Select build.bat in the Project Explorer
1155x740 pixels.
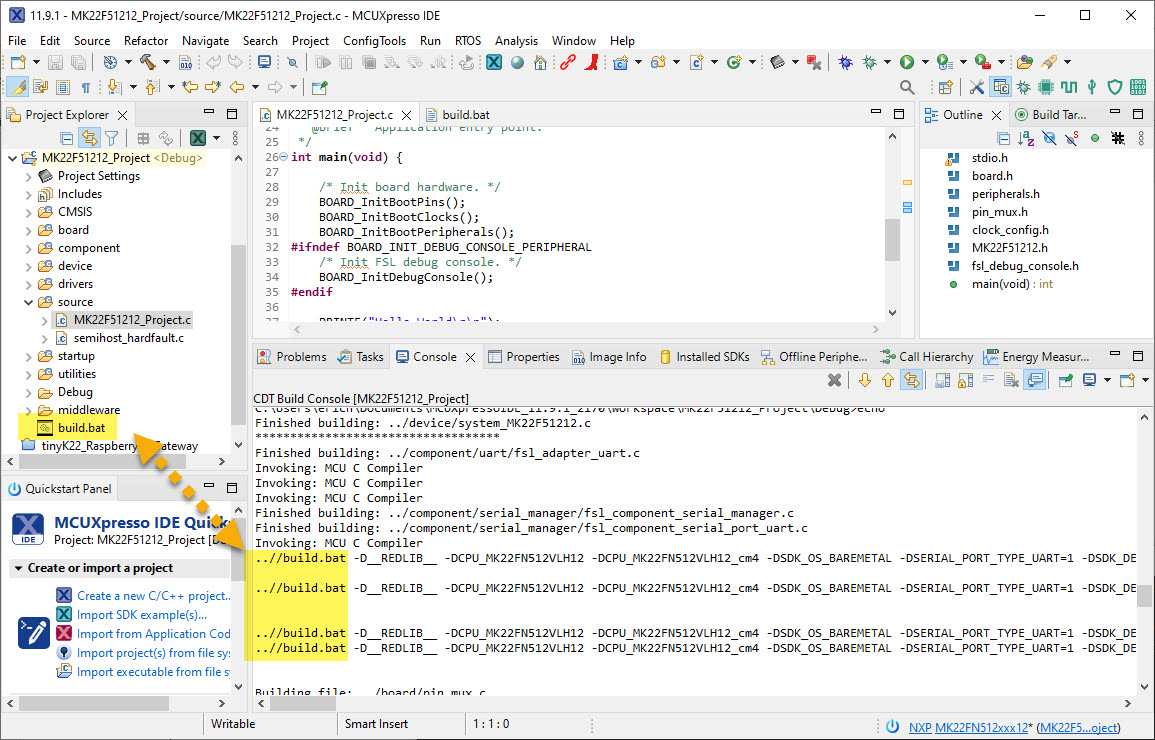coord(81,428)
